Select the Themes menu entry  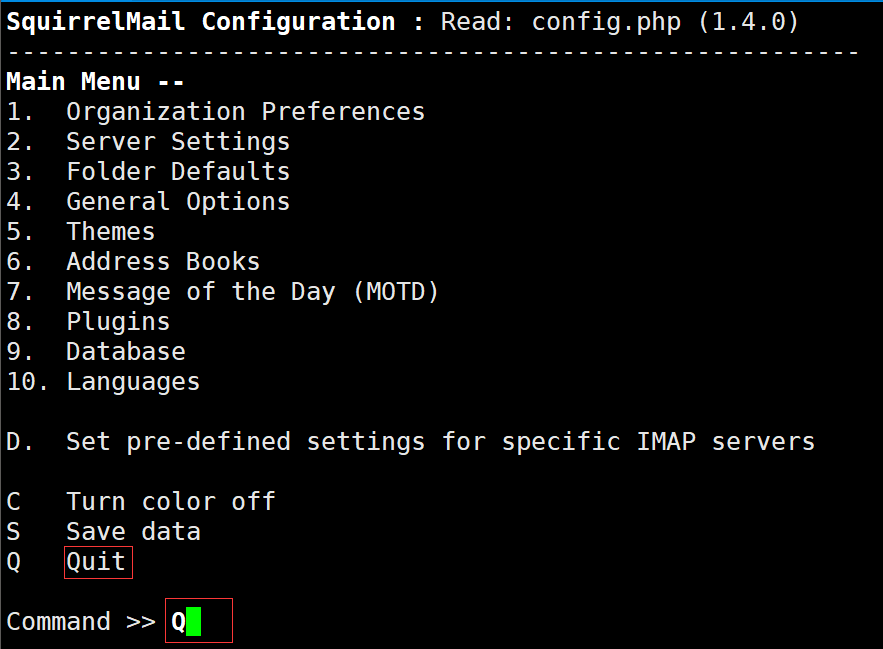pyautogui.click(x=110, y=232)
